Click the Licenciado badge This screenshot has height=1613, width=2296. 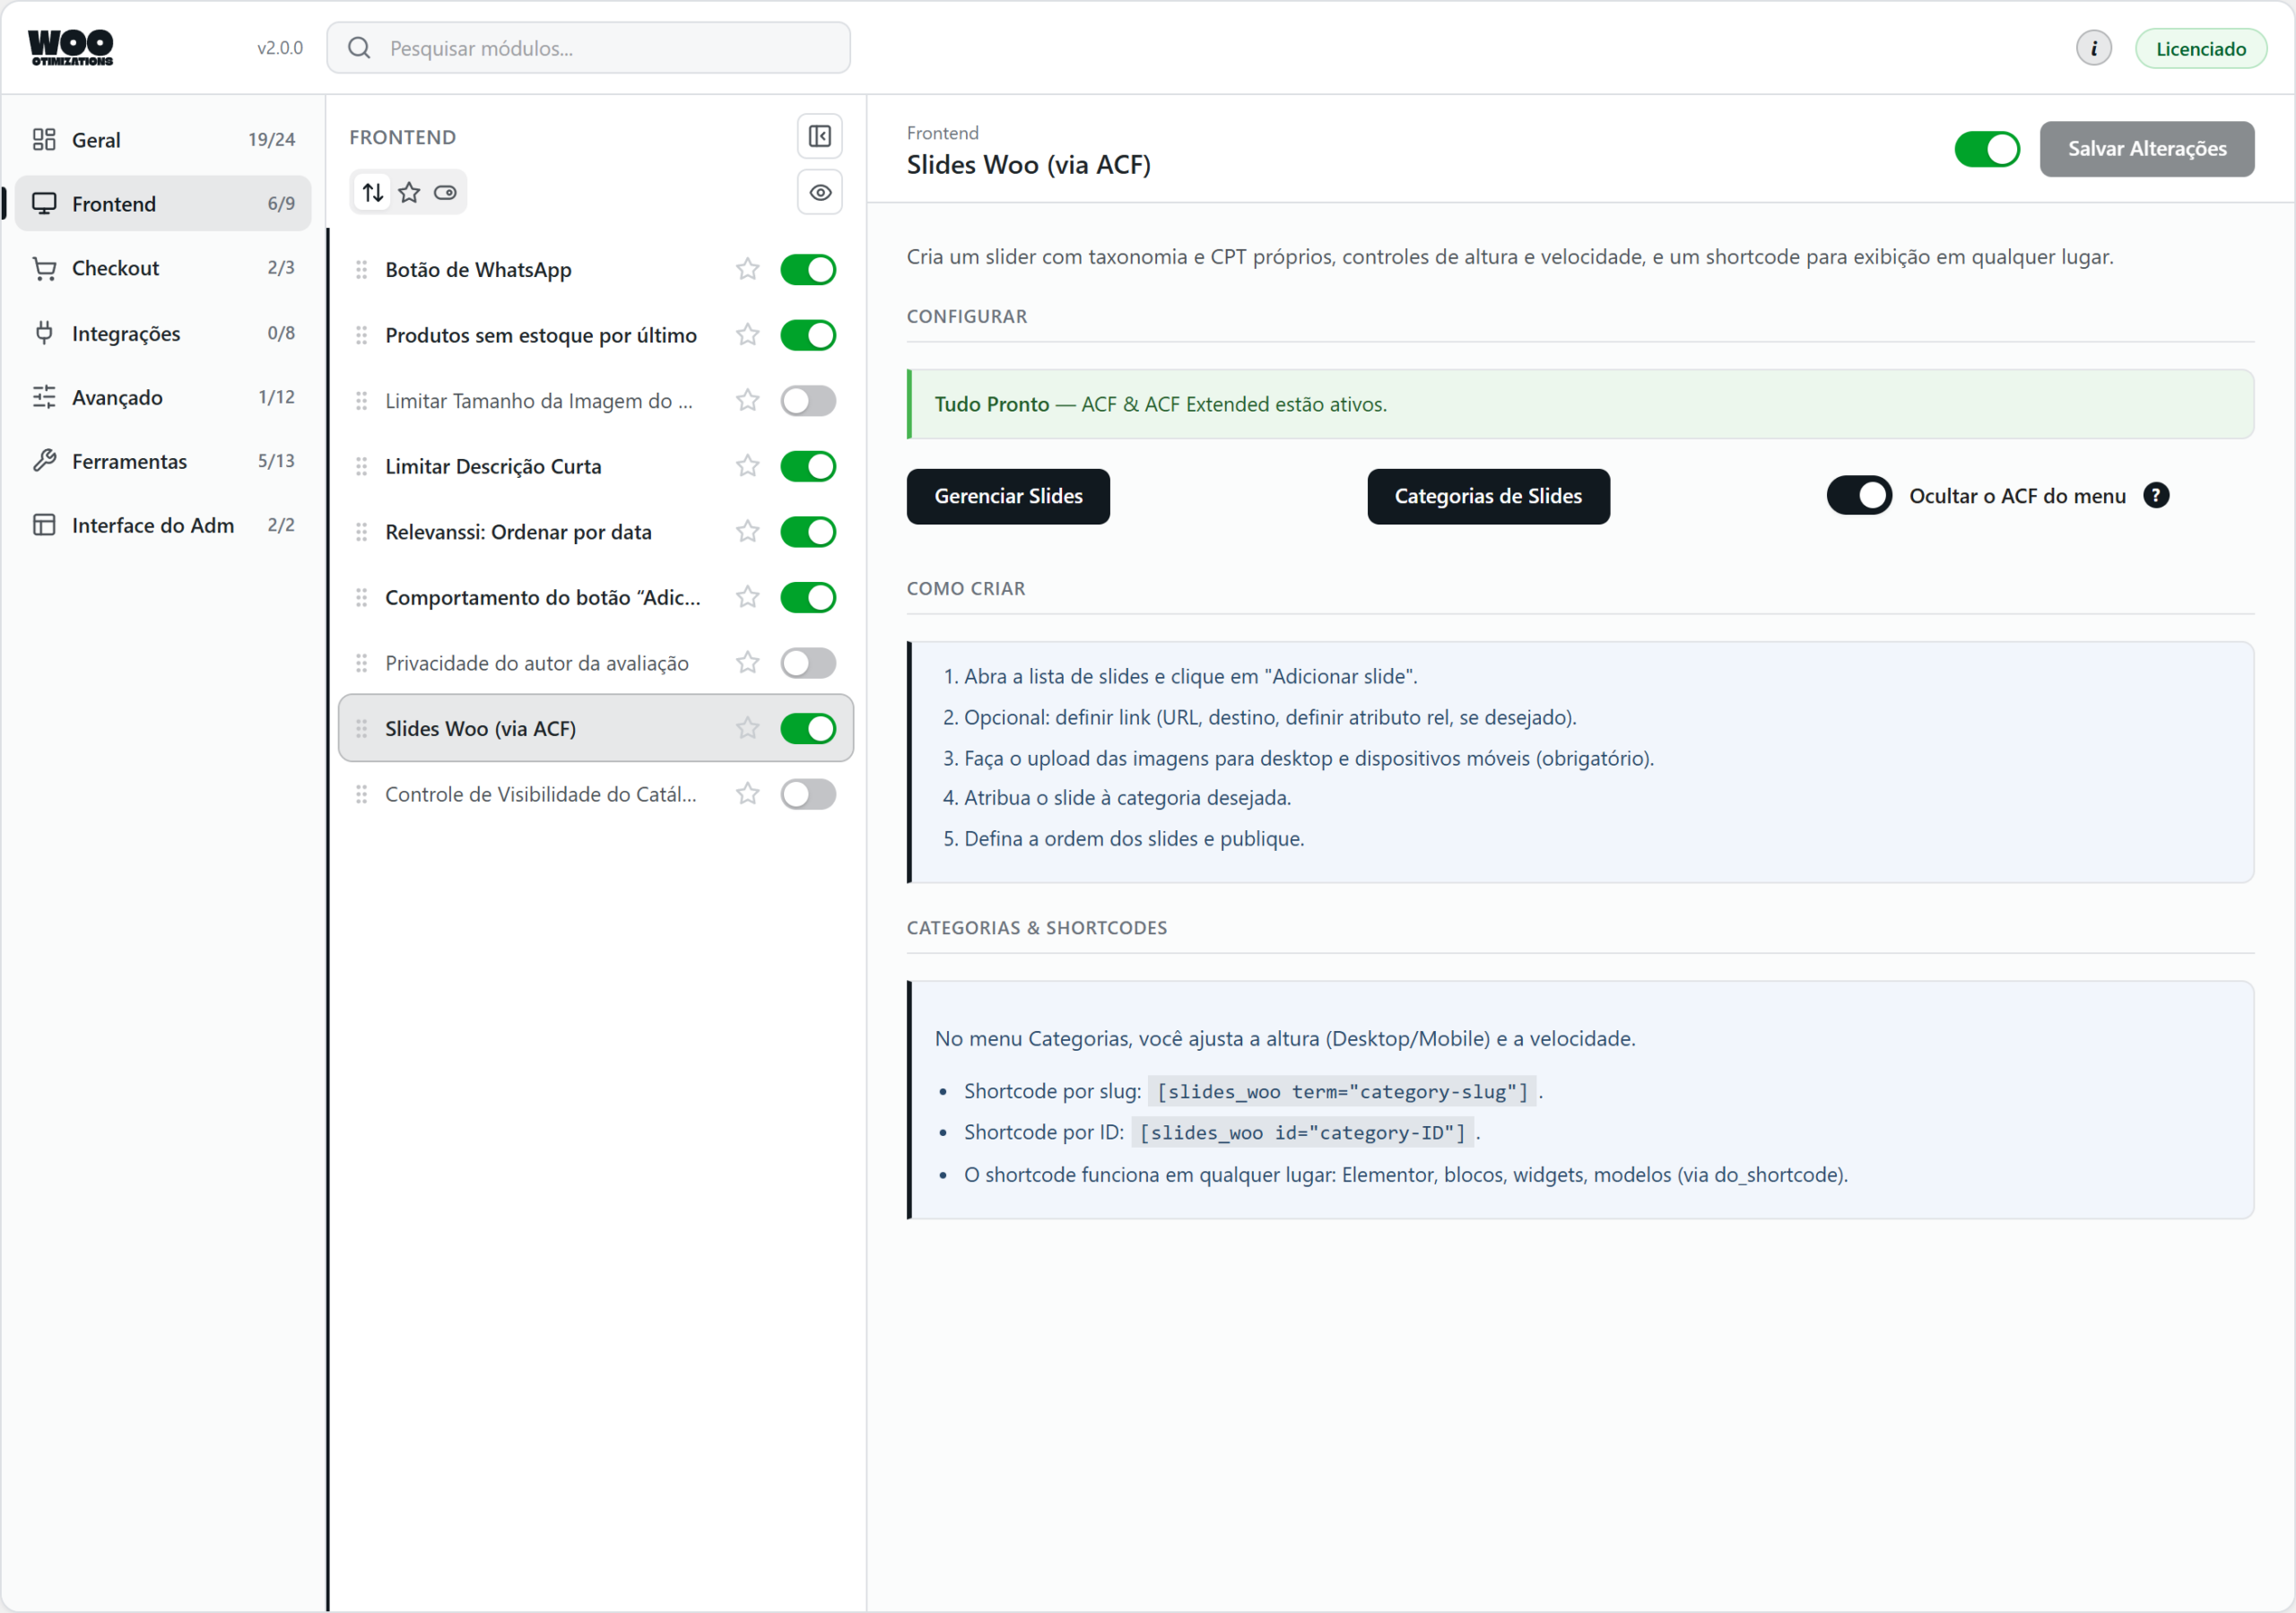point(2200,48)
